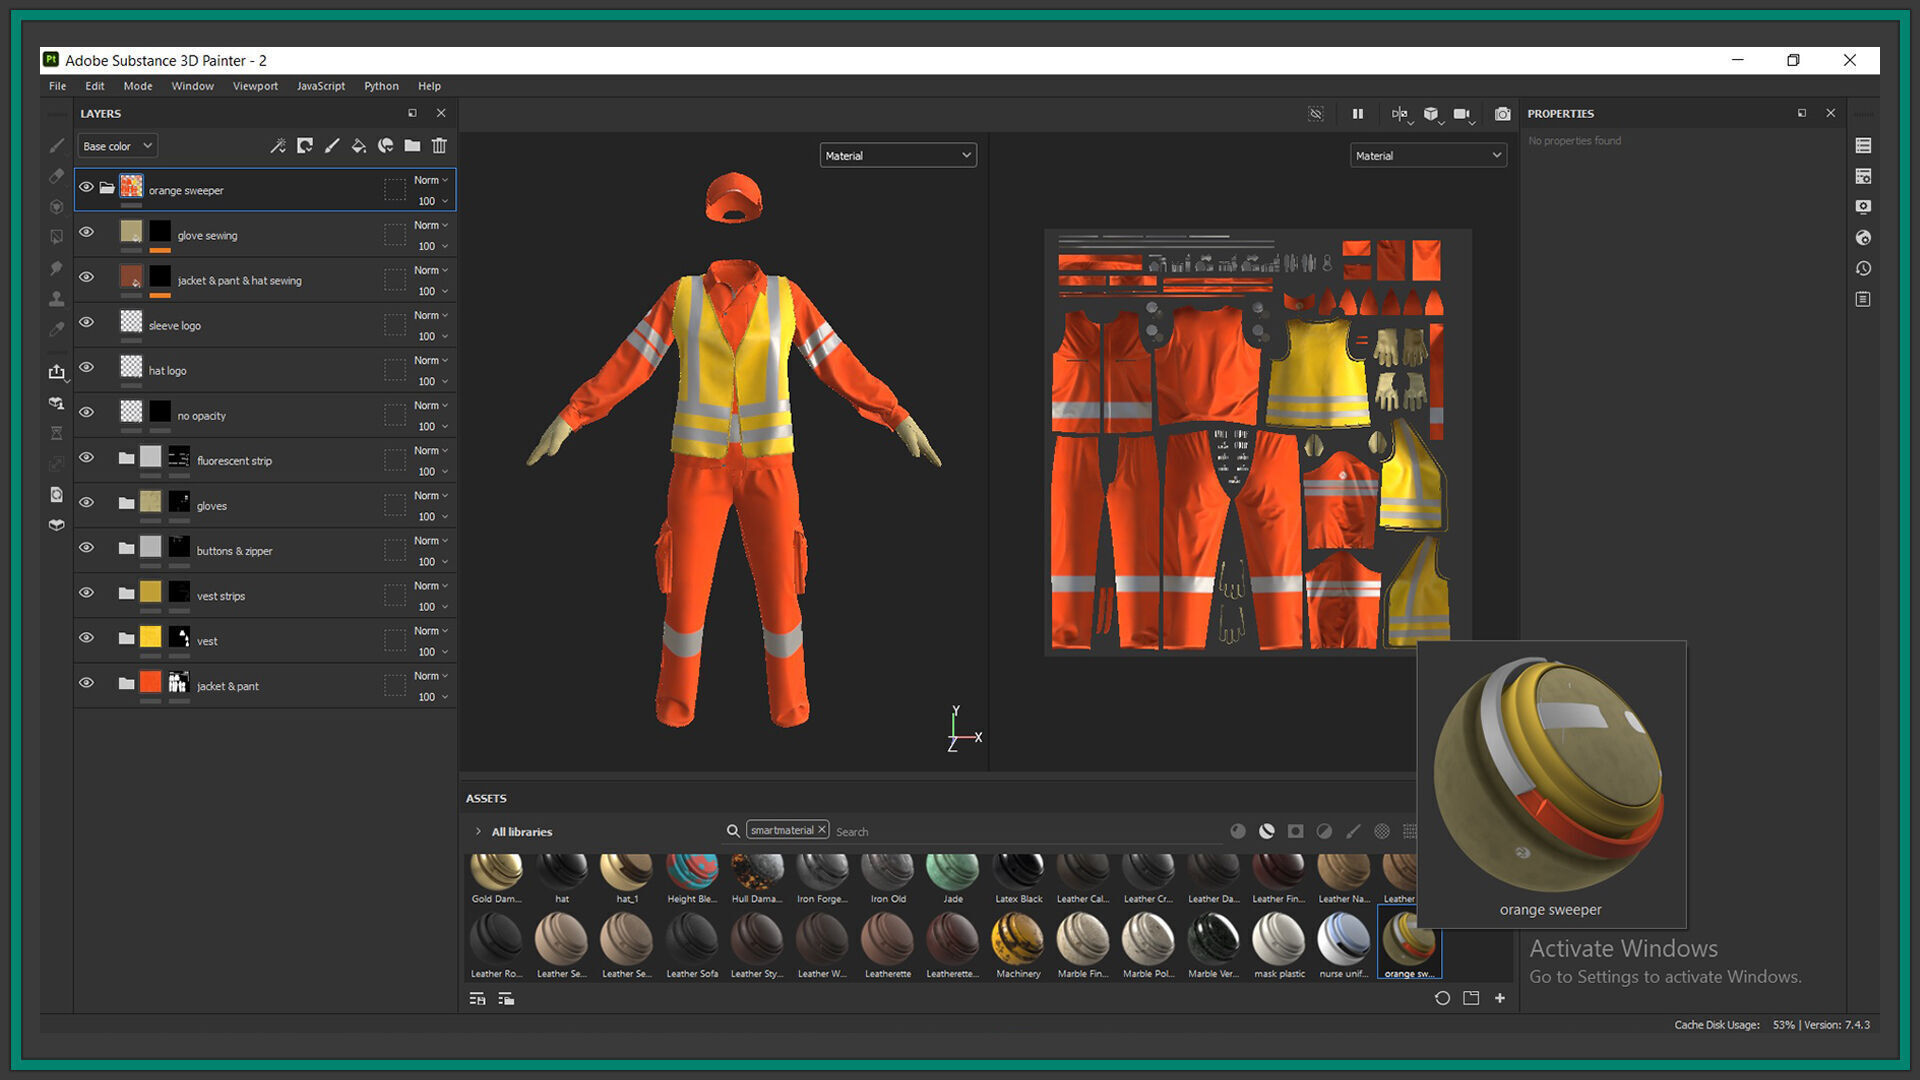Expand the All libraries tree
Viewport: 1920px width, 1080px height.
[478, 832]
